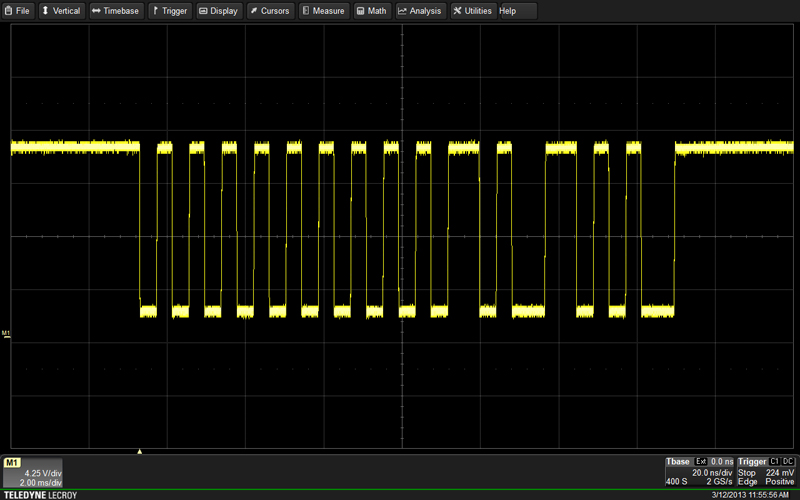Open the Math functions menu

[x=371, y=11]
